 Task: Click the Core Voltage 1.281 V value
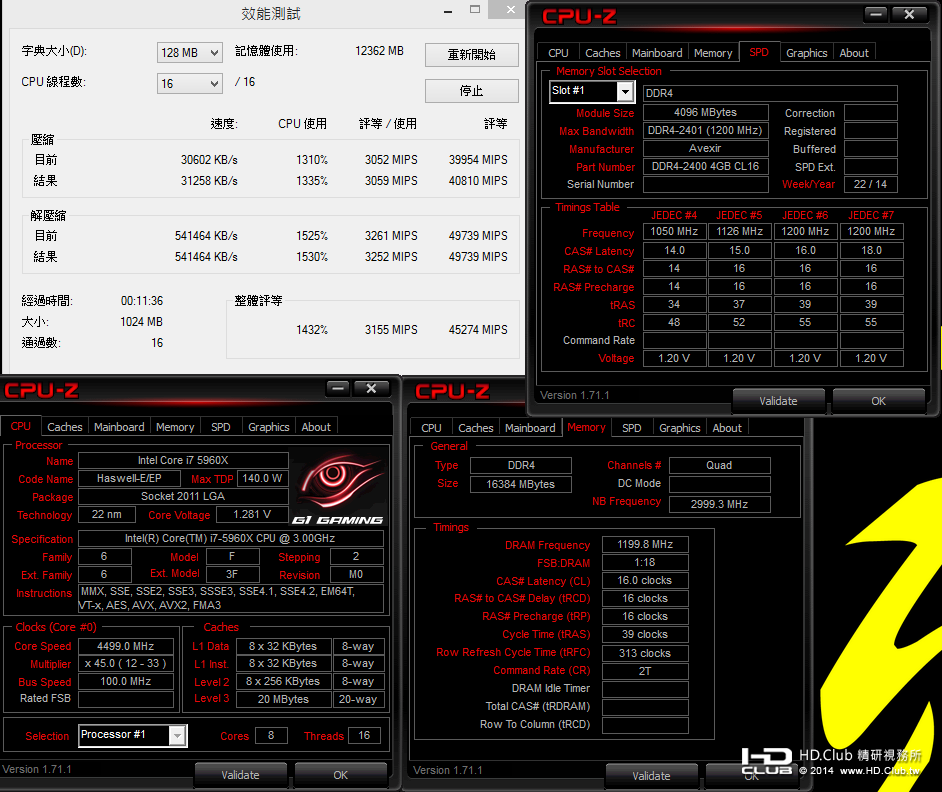(252, 514)
